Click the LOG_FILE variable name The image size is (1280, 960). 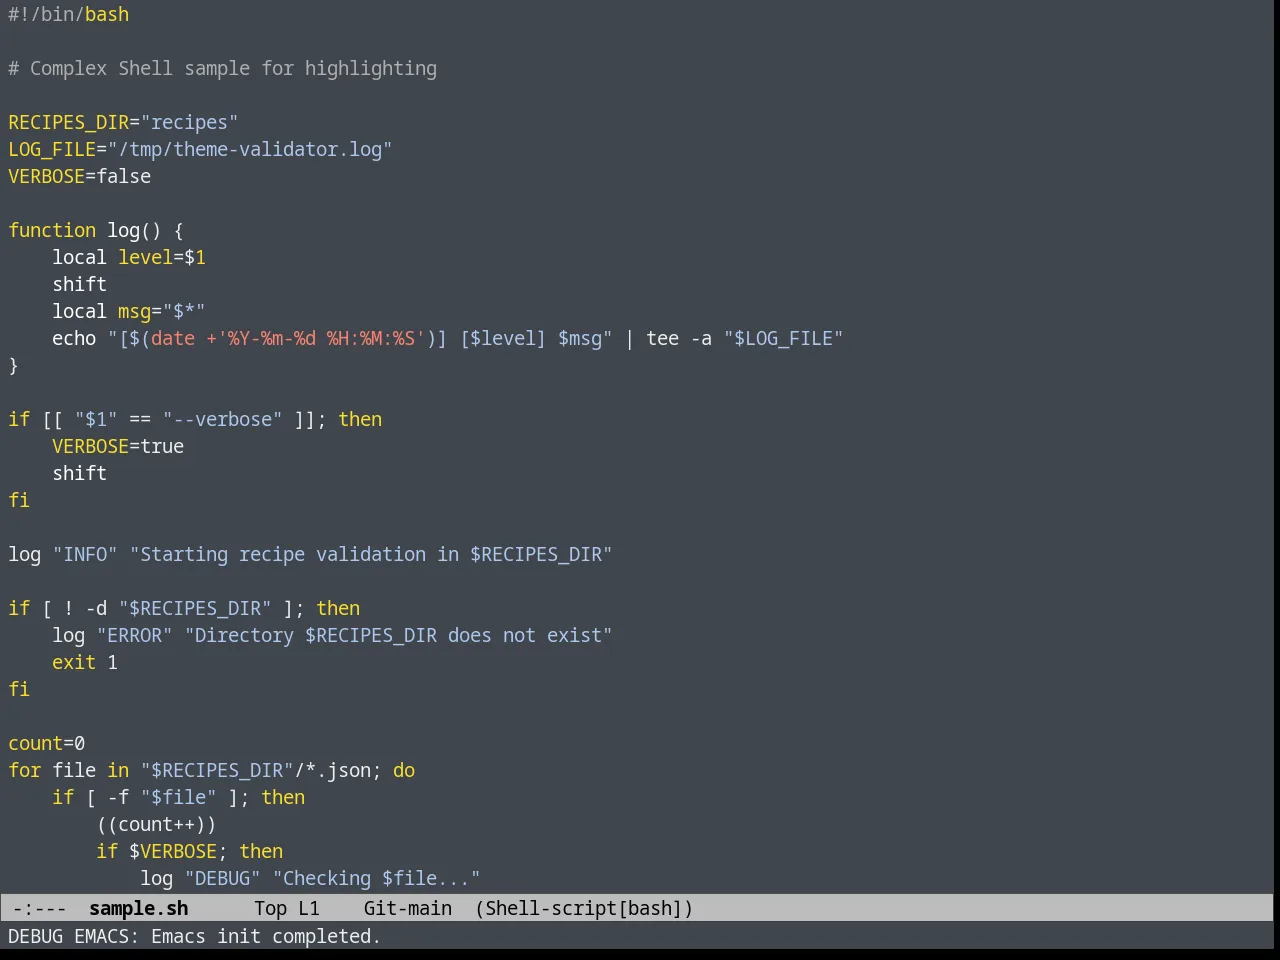[x=52, y=149]
